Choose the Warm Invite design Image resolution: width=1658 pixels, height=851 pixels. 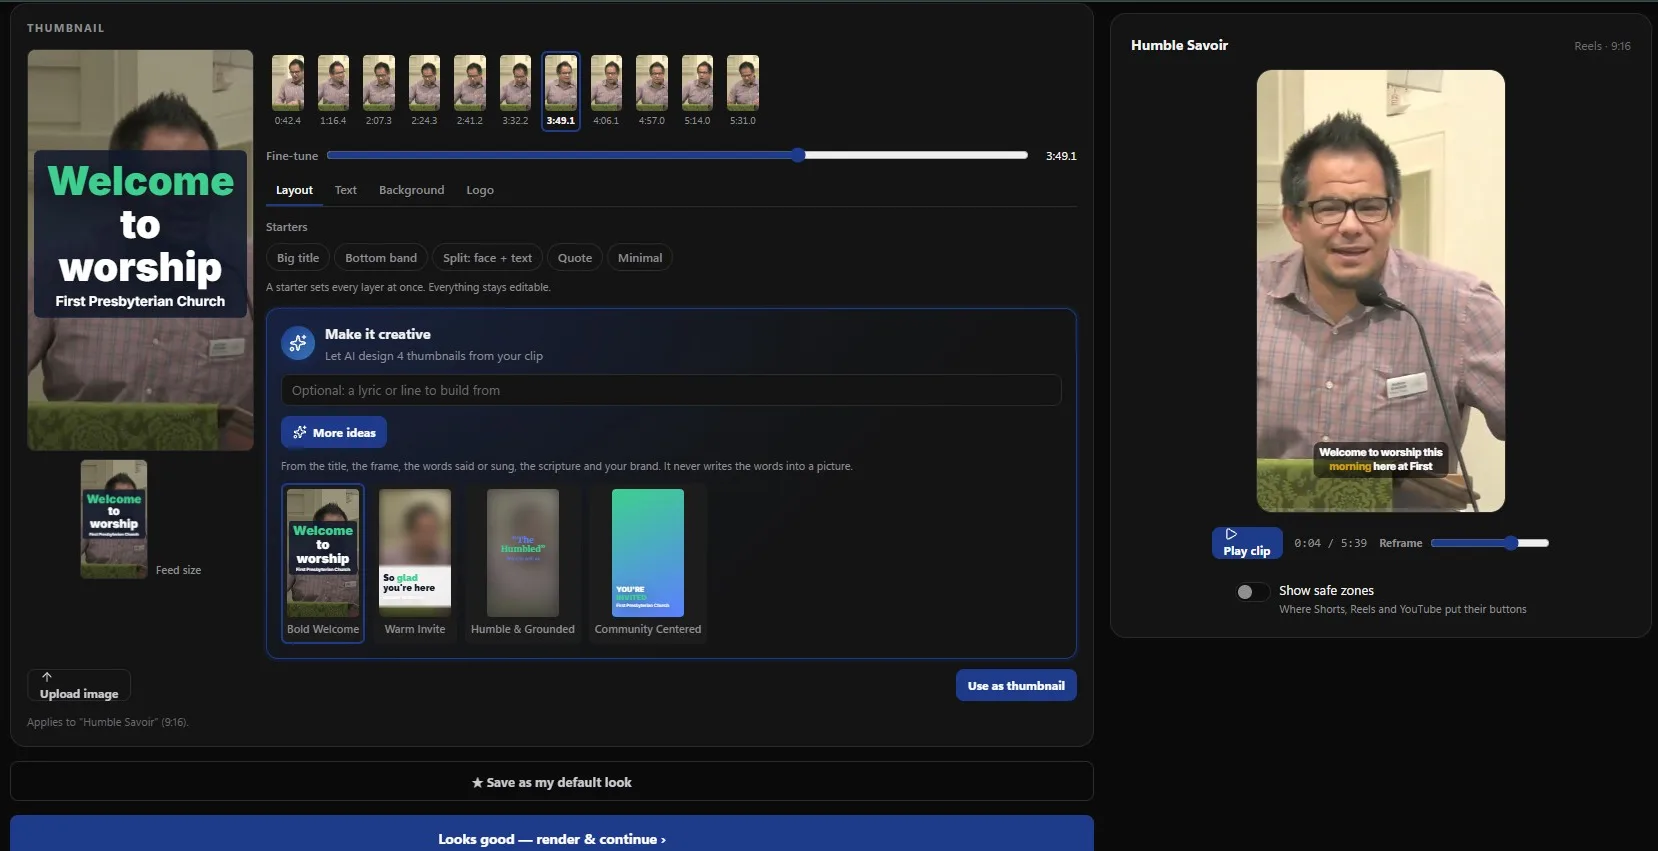coord(415,563)
